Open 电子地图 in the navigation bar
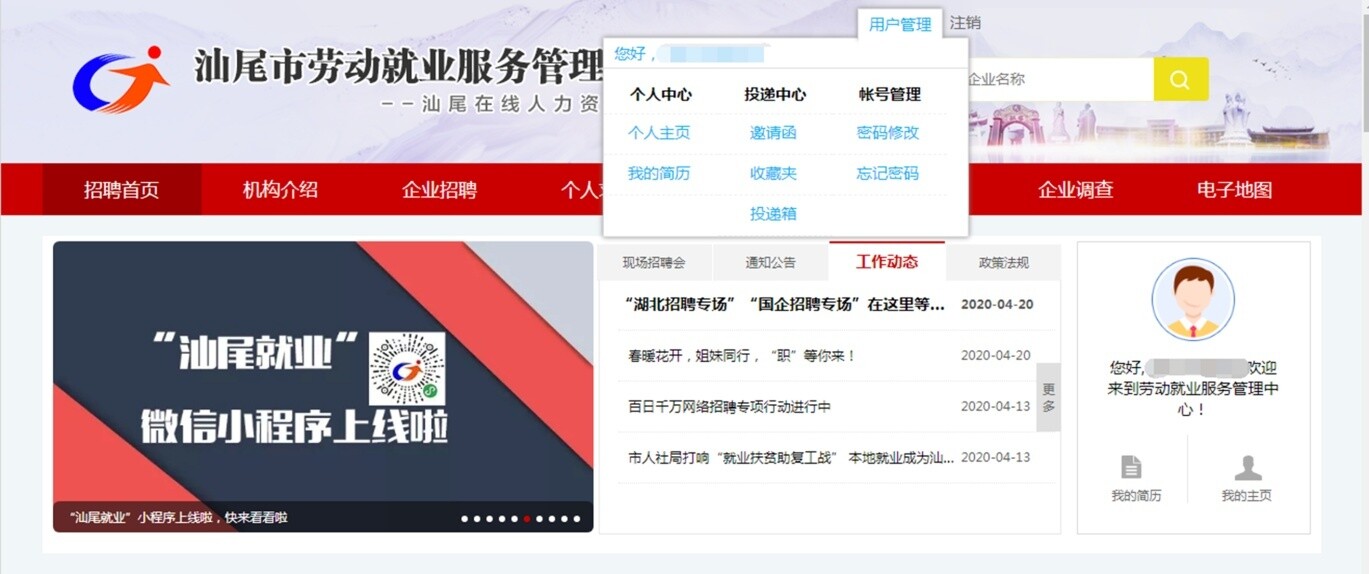Viewport: 1369px width, 574px height. tap(1234, 190)
